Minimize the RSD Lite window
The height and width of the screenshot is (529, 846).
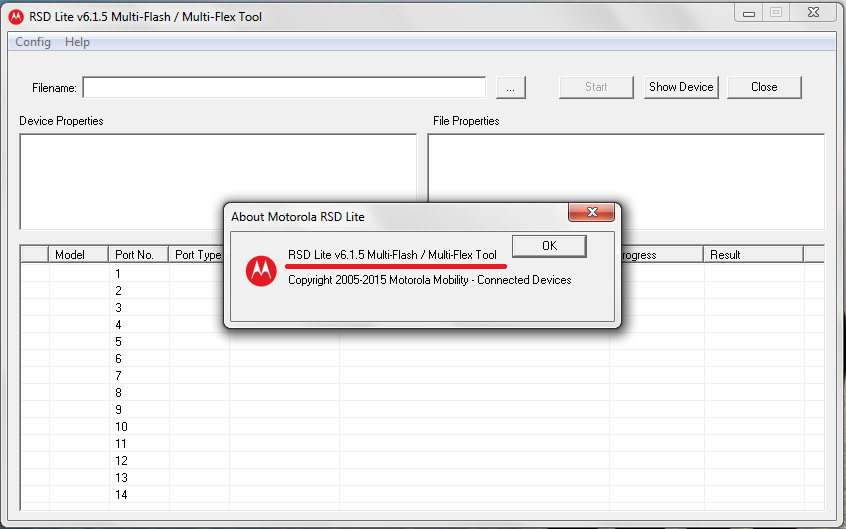point(749,13)
